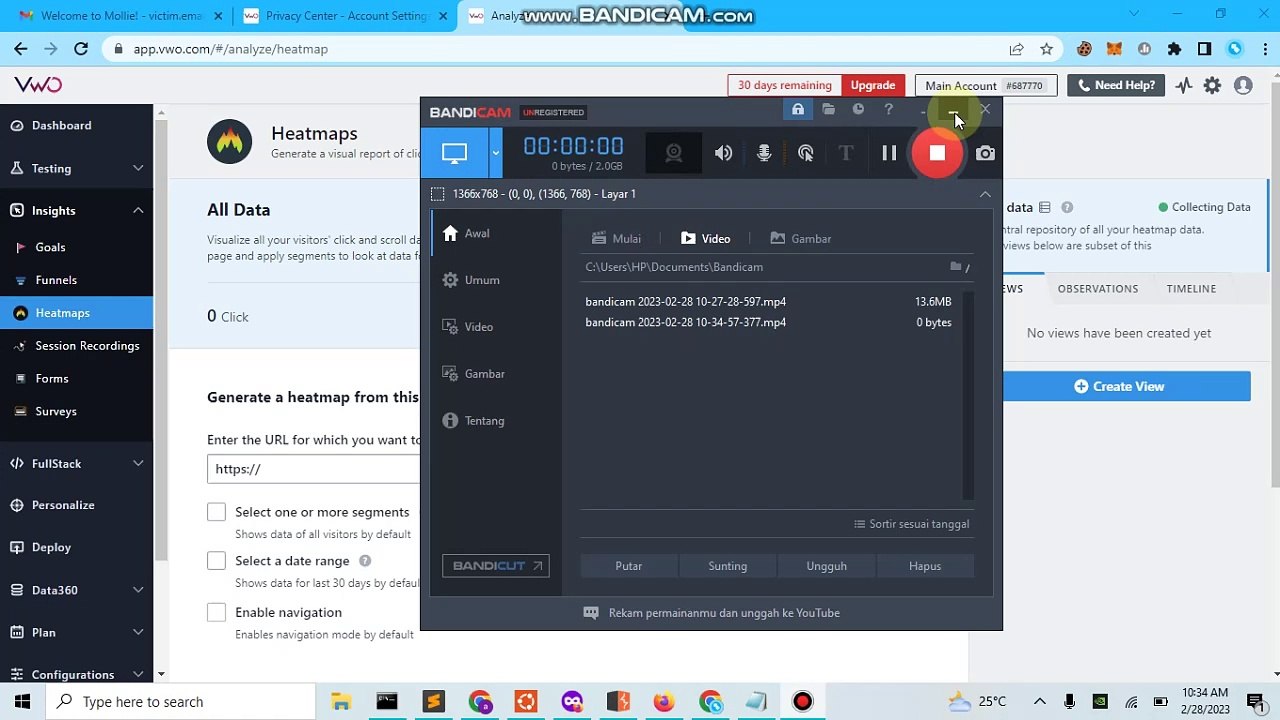Toggle microphone recording in Bandicam
Image resolution: width=1280 pixels, height=720 pixels.
764,153
